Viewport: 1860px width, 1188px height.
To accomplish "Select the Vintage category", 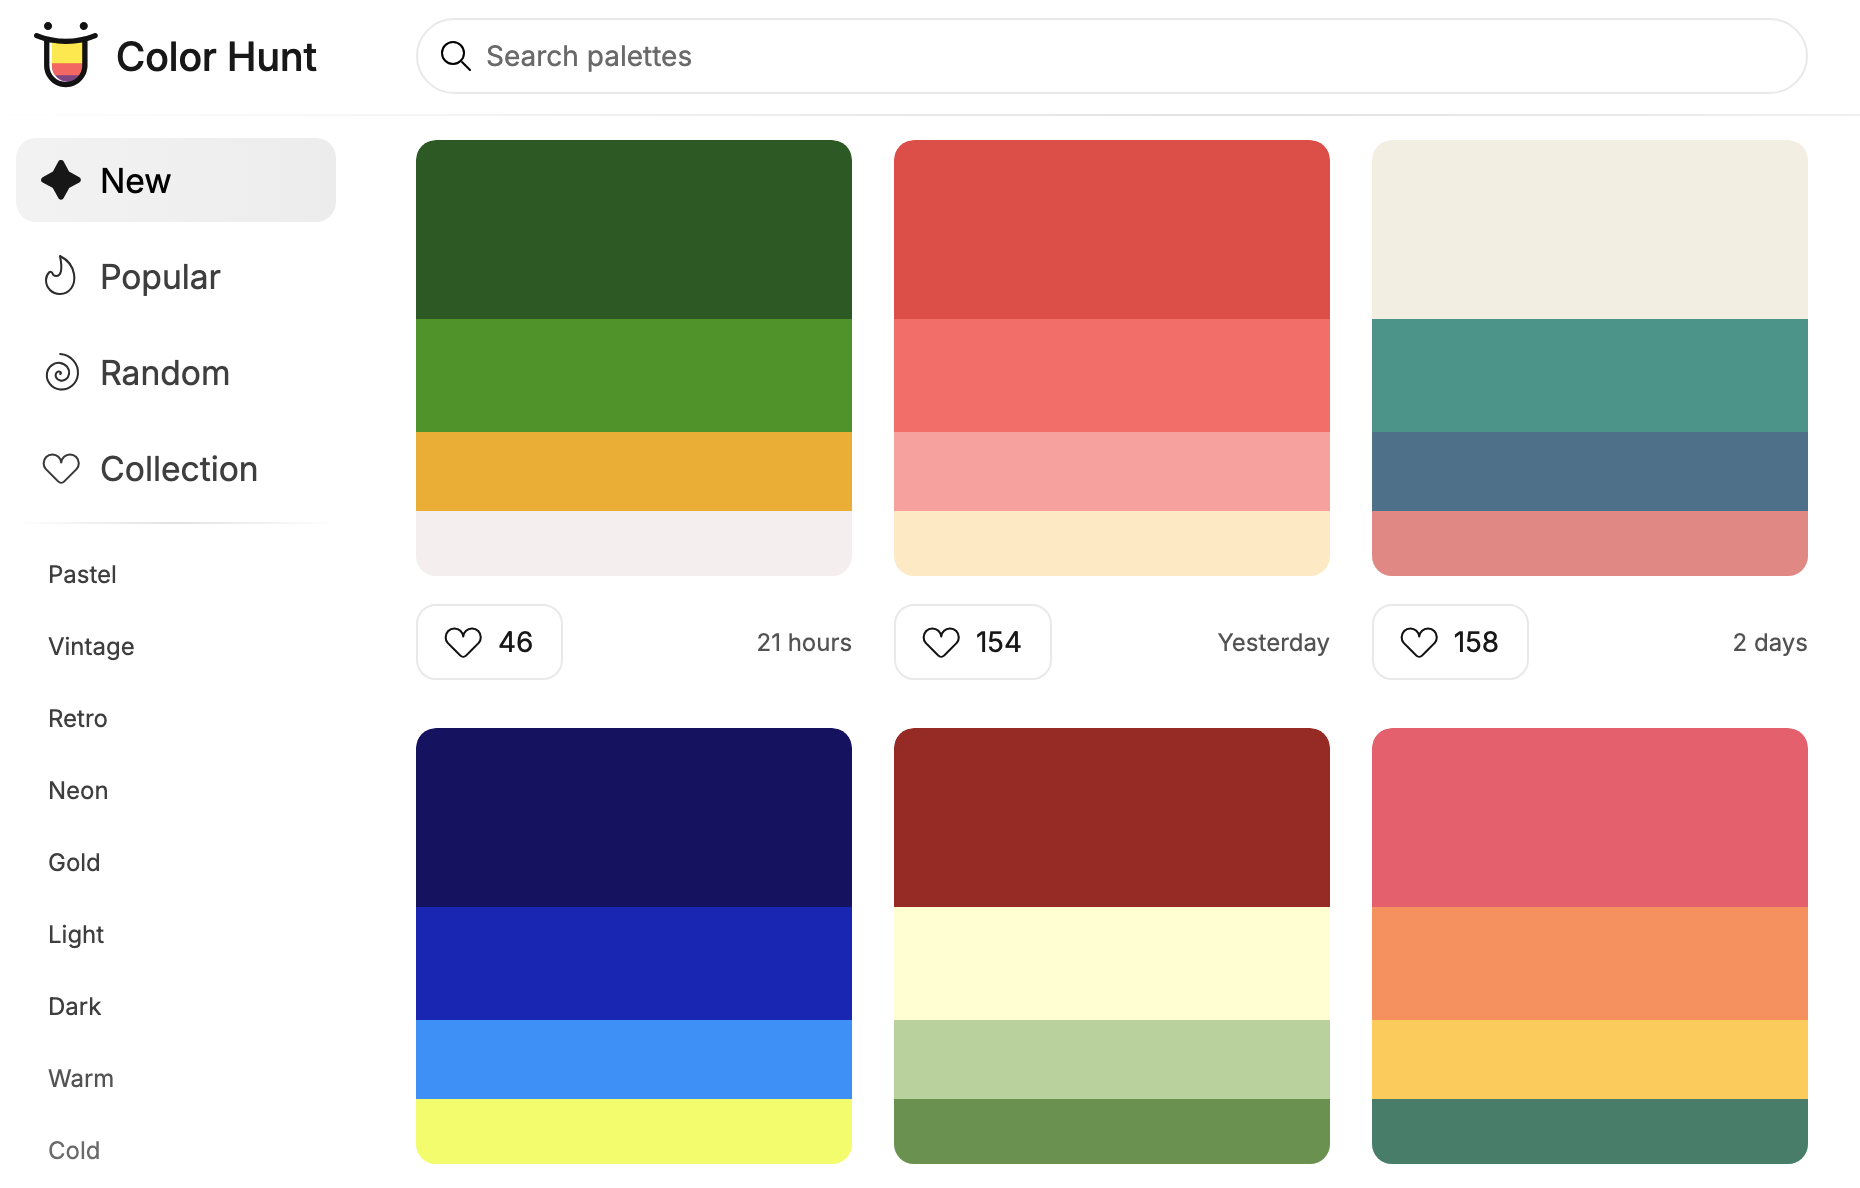I will [x=91, y=646].
